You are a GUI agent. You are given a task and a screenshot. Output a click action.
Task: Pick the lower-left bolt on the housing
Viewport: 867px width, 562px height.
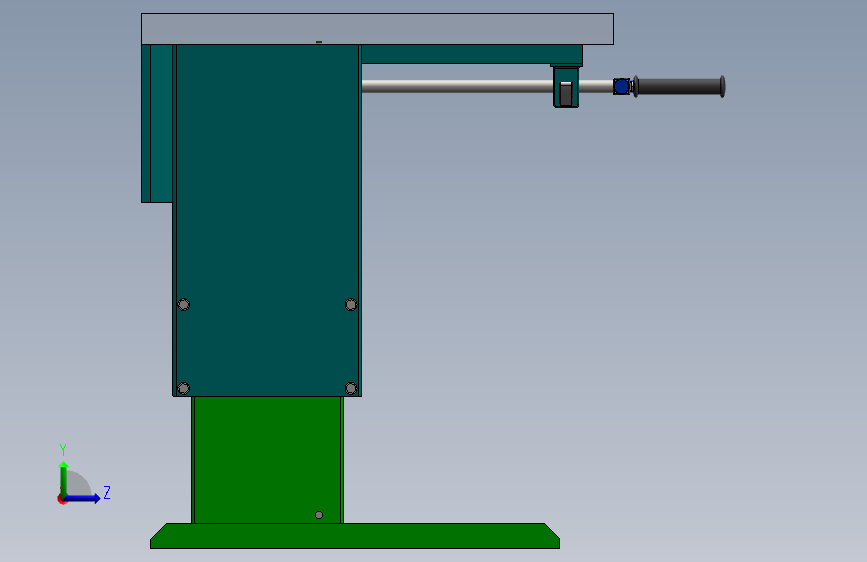(x=184, y=388)
